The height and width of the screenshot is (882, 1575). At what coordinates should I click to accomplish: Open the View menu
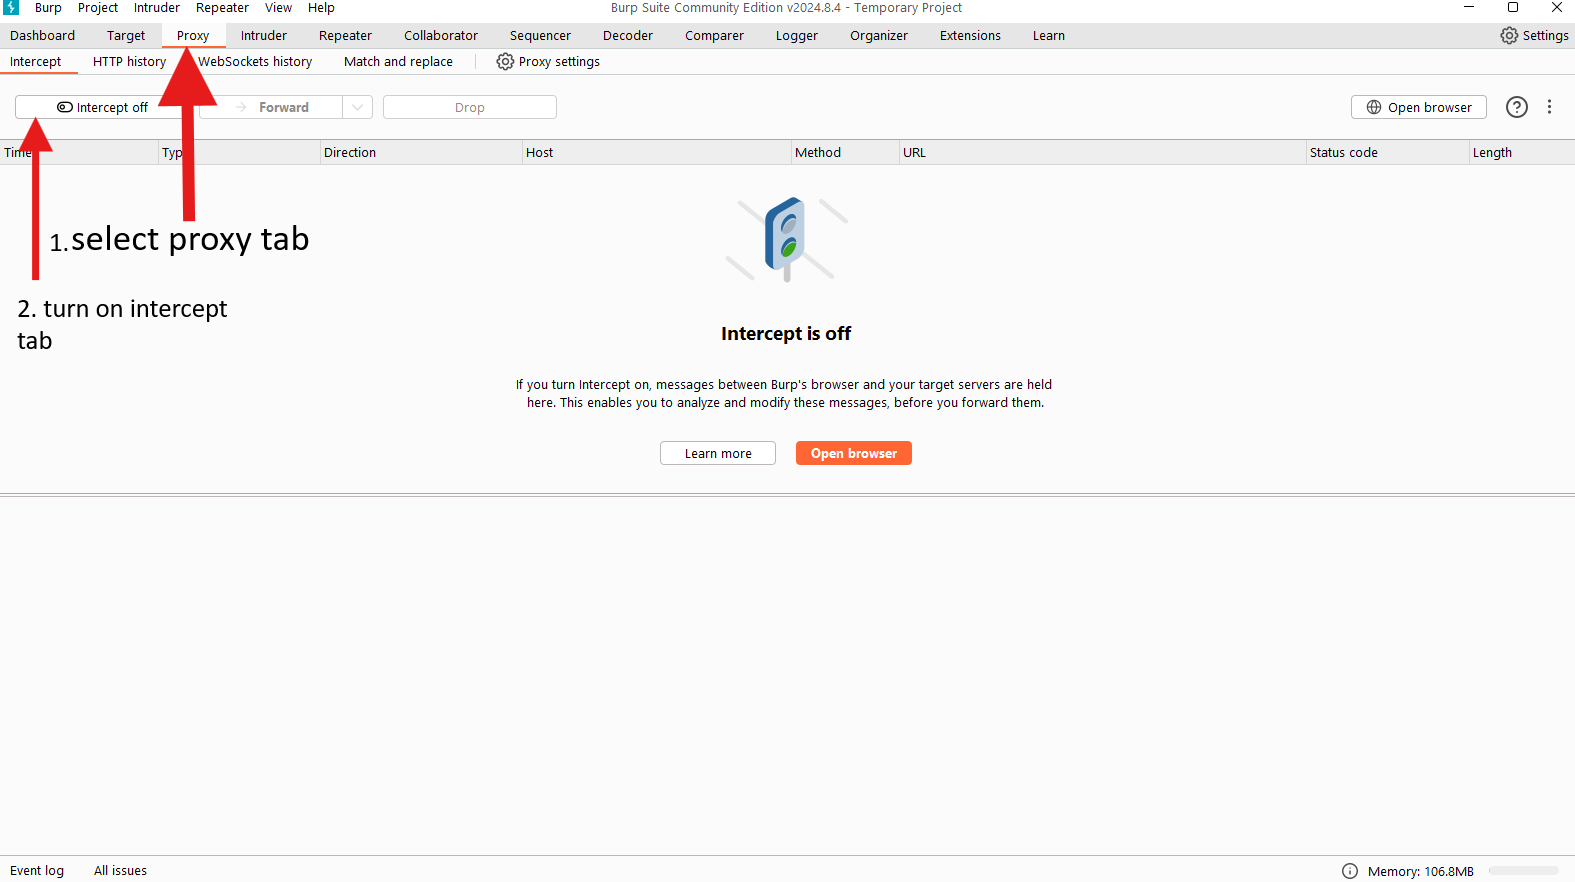tap(278, 8)
